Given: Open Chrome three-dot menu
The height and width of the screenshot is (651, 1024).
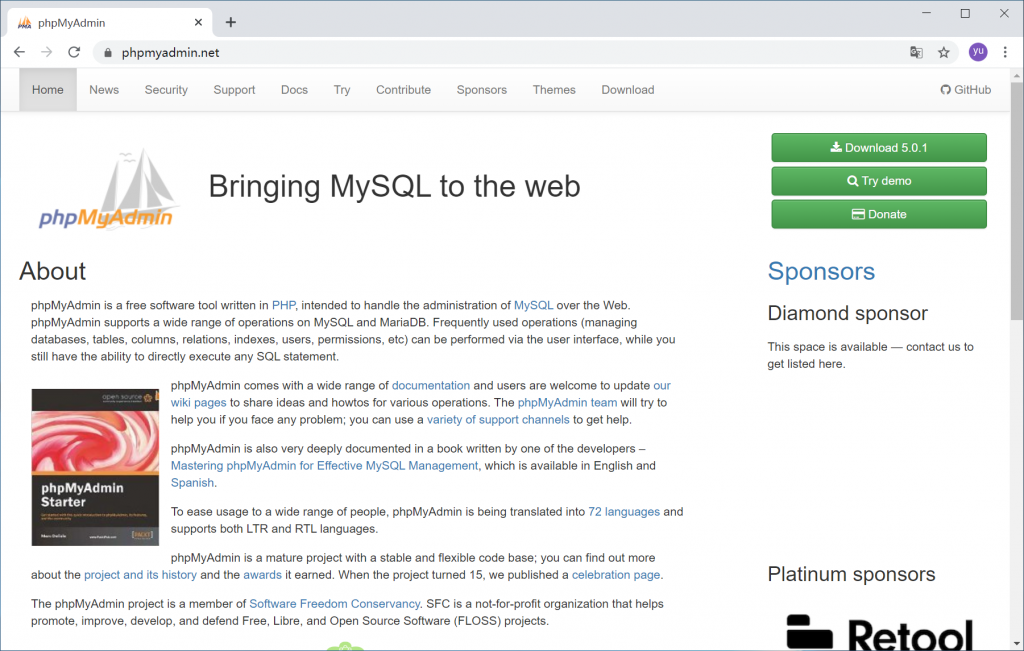Looking at the screenshot, I should click(1005, 53).
